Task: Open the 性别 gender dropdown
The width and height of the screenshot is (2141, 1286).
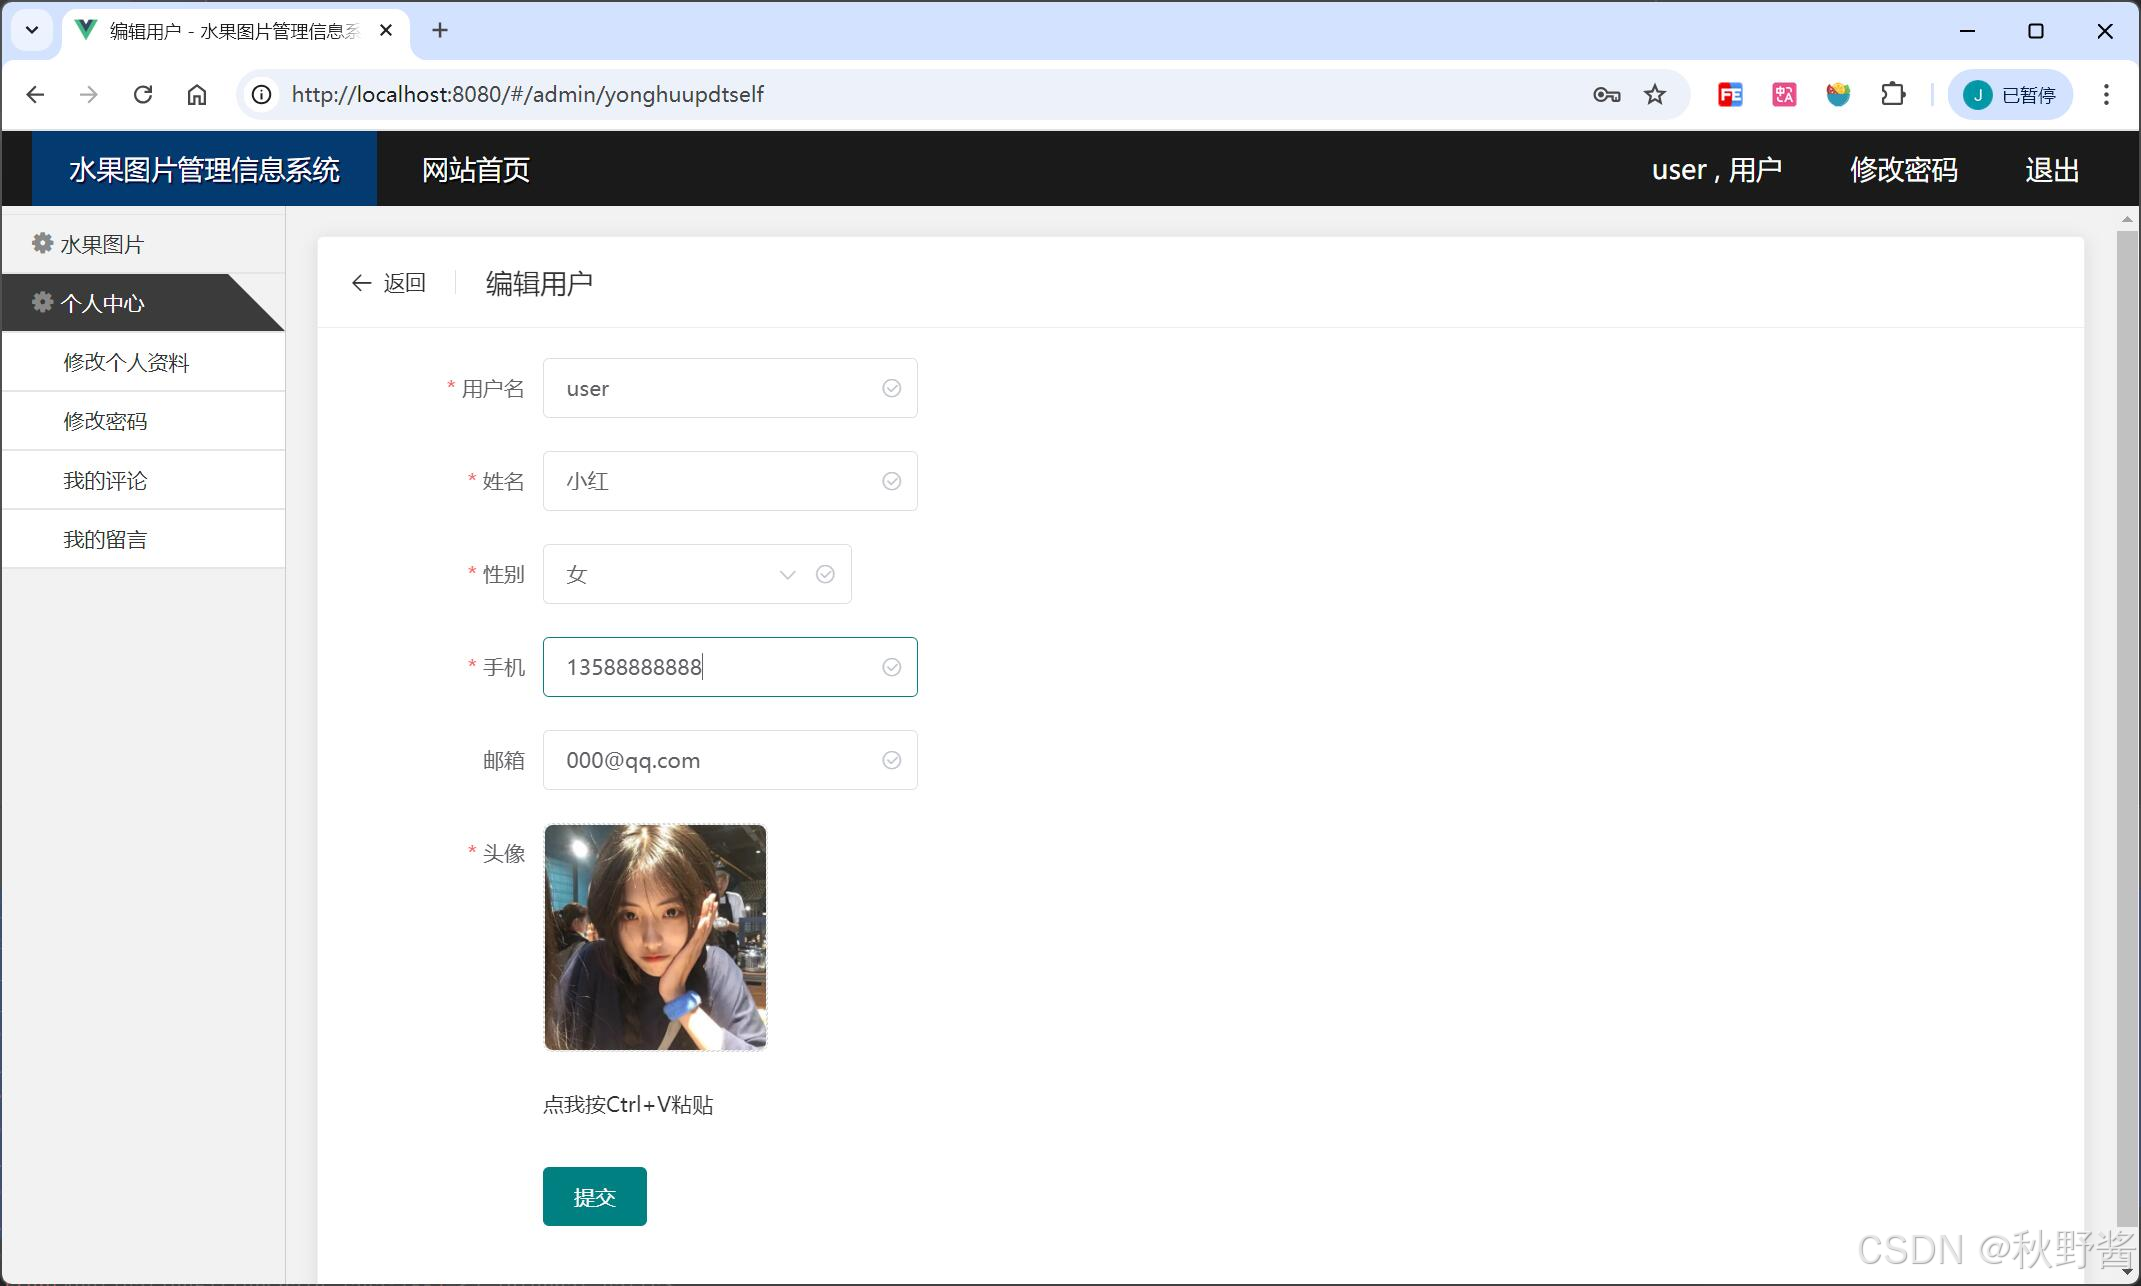Action: tap(696, 574)
